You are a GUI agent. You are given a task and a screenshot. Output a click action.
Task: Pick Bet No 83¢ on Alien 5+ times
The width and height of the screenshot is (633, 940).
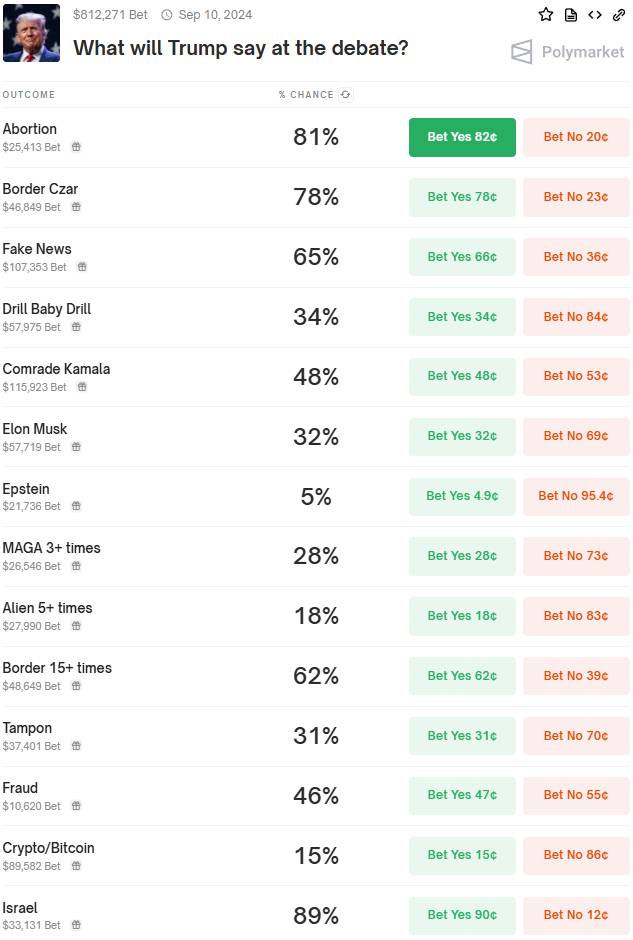576,616
